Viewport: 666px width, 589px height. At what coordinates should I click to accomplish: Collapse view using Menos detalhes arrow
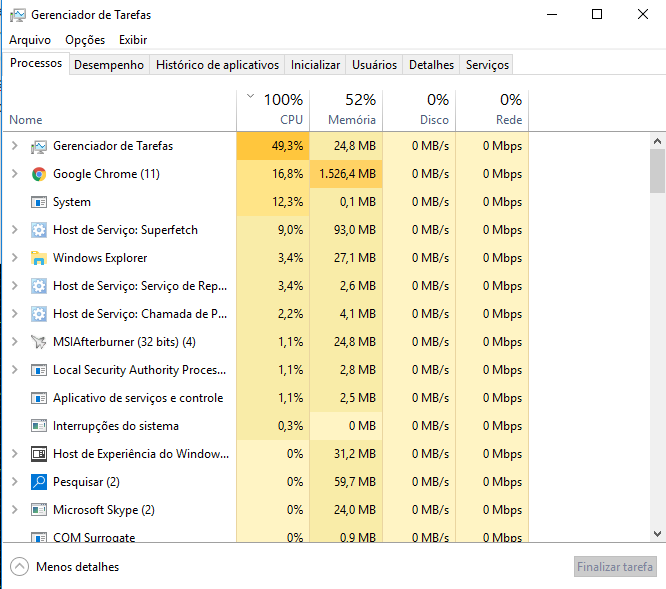(x=20, y=567)
